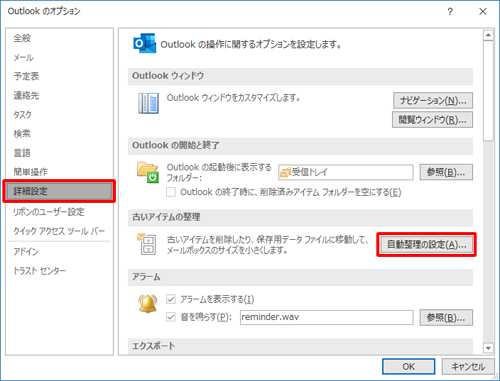500x381 pixels.
Task: Click the 古いアイテムの整理 section header
Action: [300, 217]
